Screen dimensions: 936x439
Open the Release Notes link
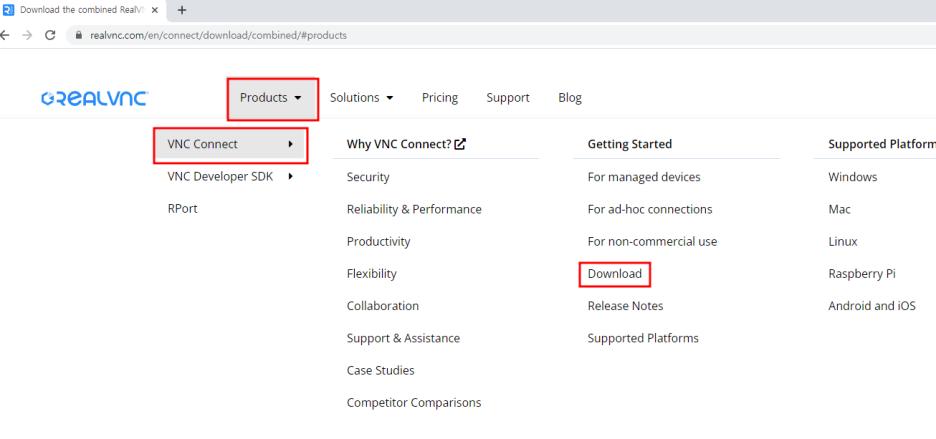pos(626,306)
